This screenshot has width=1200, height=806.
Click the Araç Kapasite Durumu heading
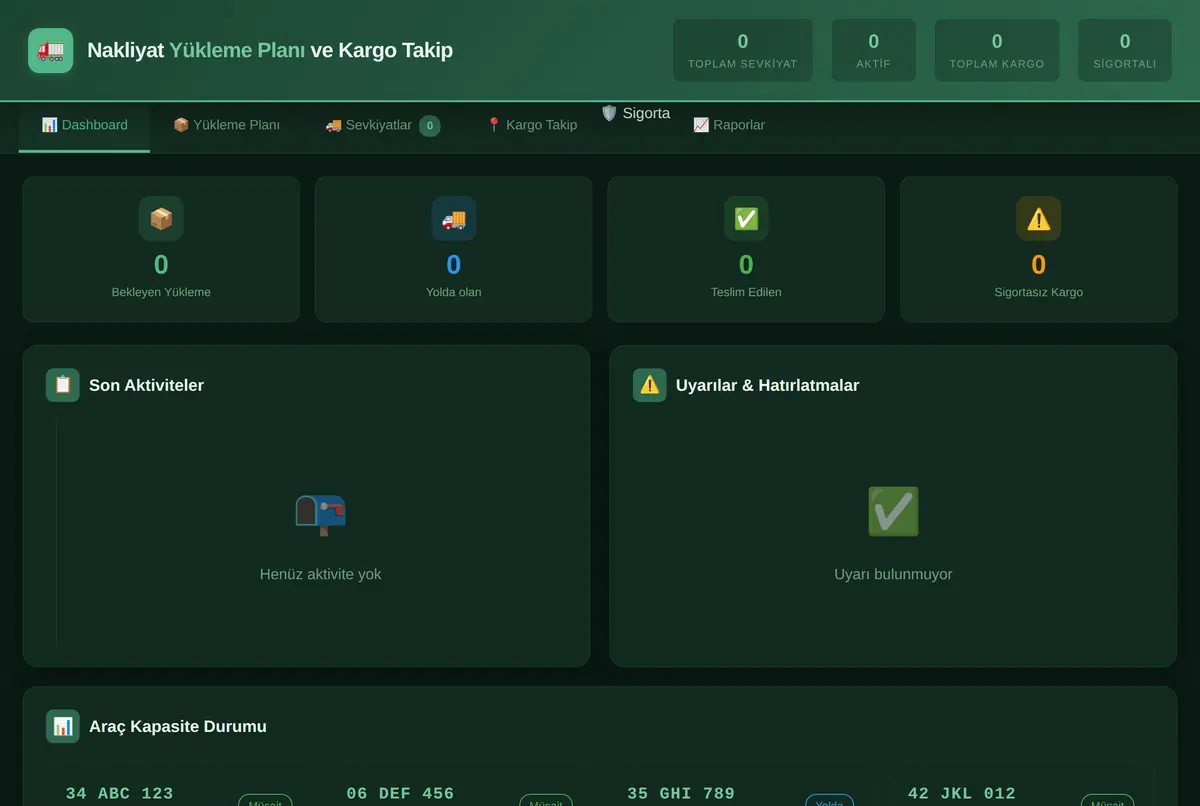click(x=178, y=726)
